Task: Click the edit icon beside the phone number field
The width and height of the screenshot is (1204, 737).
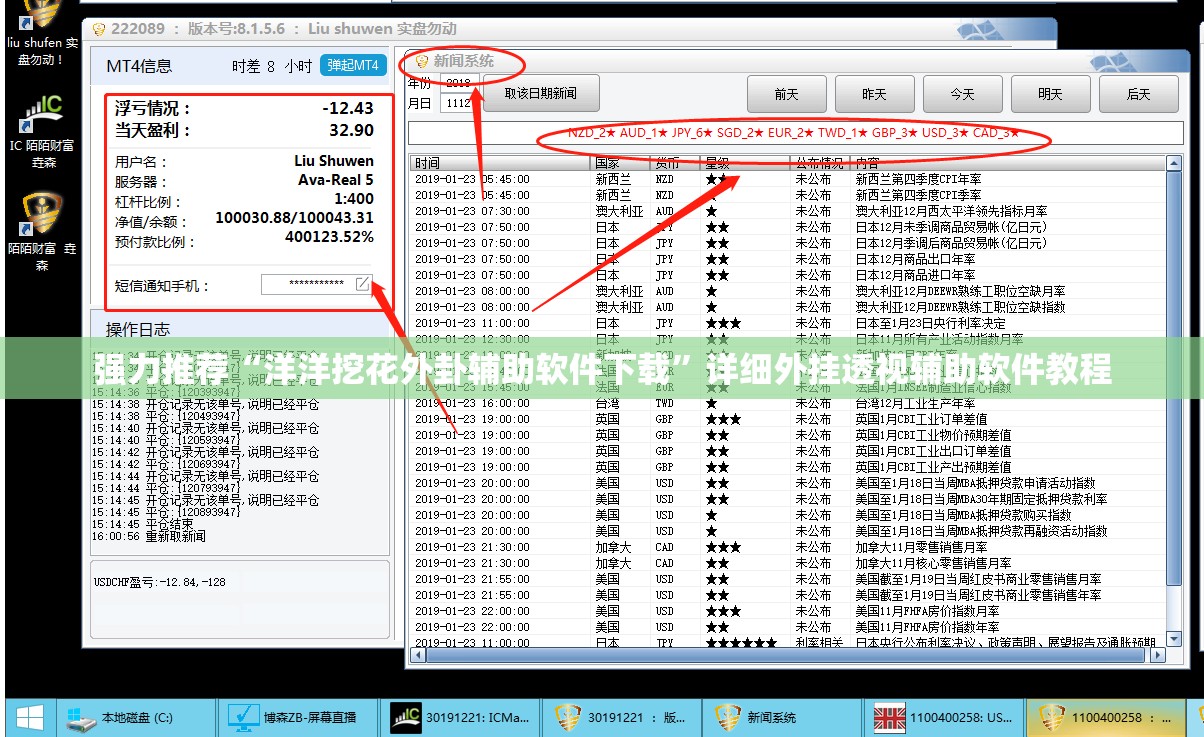Action: 362,284
